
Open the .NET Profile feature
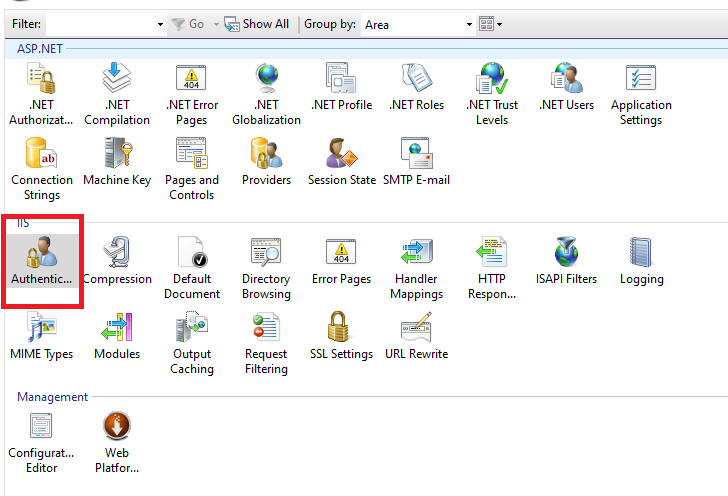tap(342, 87)
